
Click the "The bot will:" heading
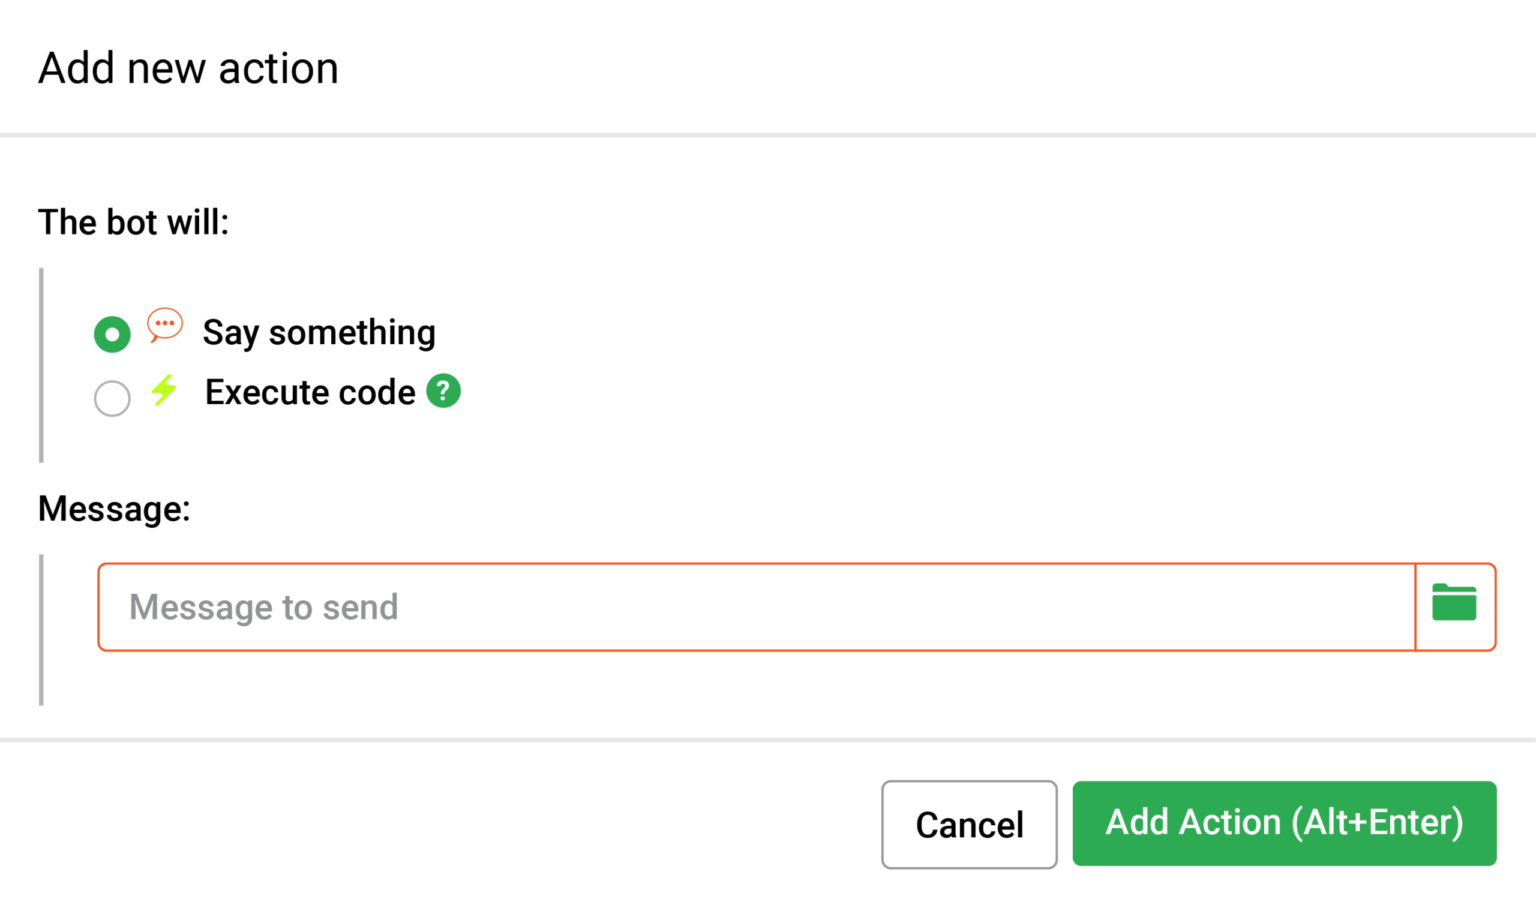[x=133, y=222]
